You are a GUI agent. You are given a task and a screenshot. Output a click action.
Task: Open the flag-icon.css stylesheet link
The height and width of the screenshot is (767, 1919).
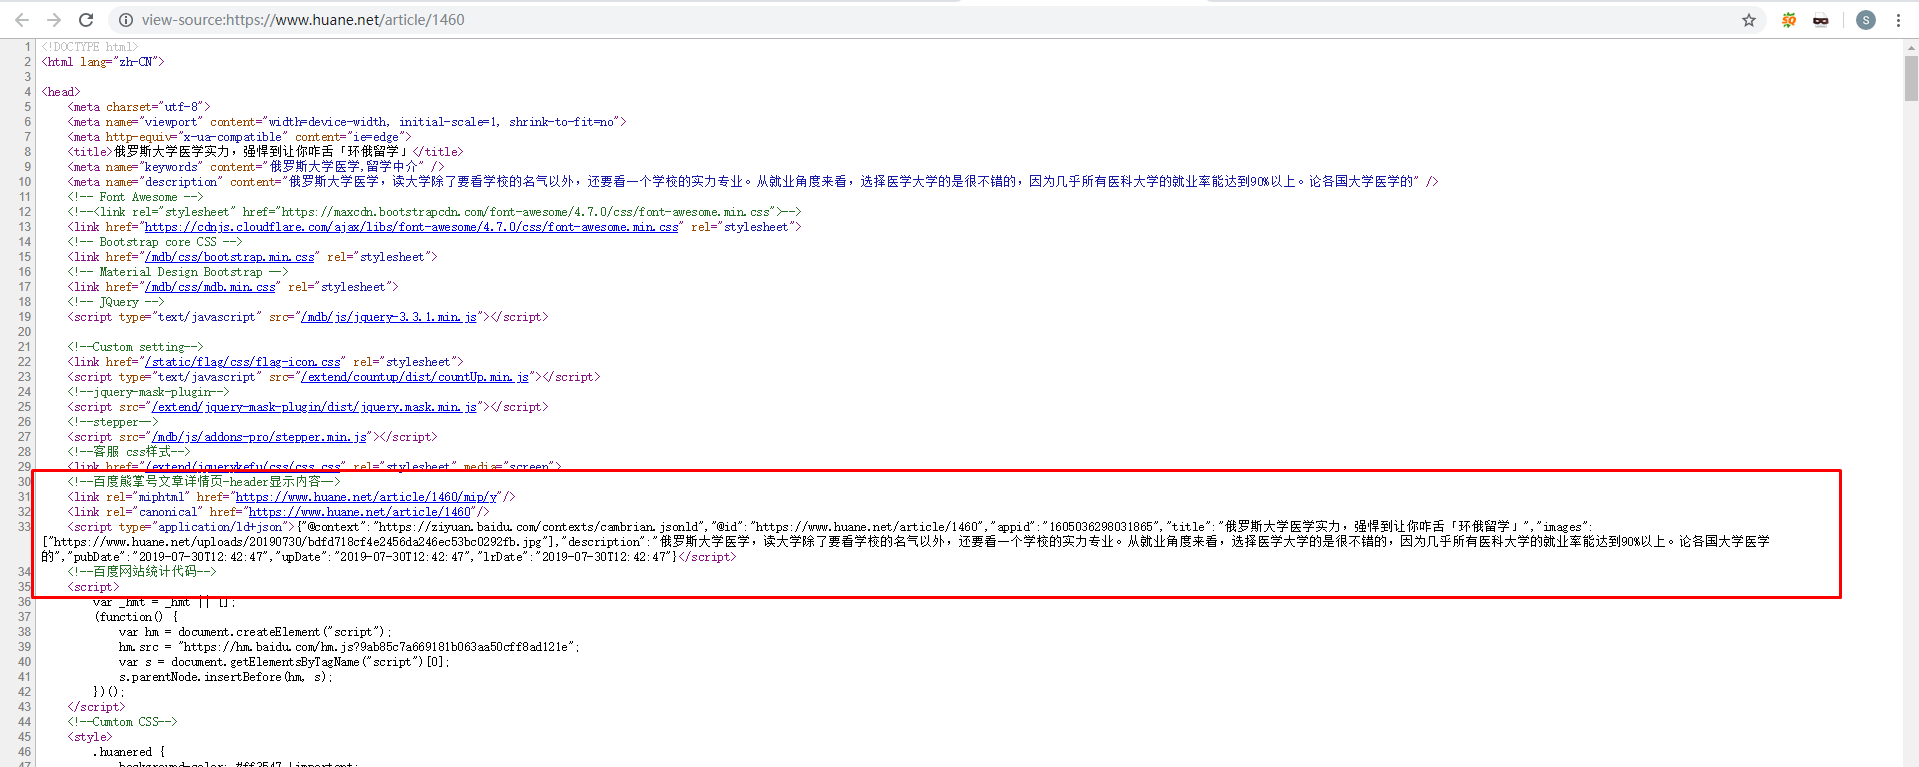243,362
